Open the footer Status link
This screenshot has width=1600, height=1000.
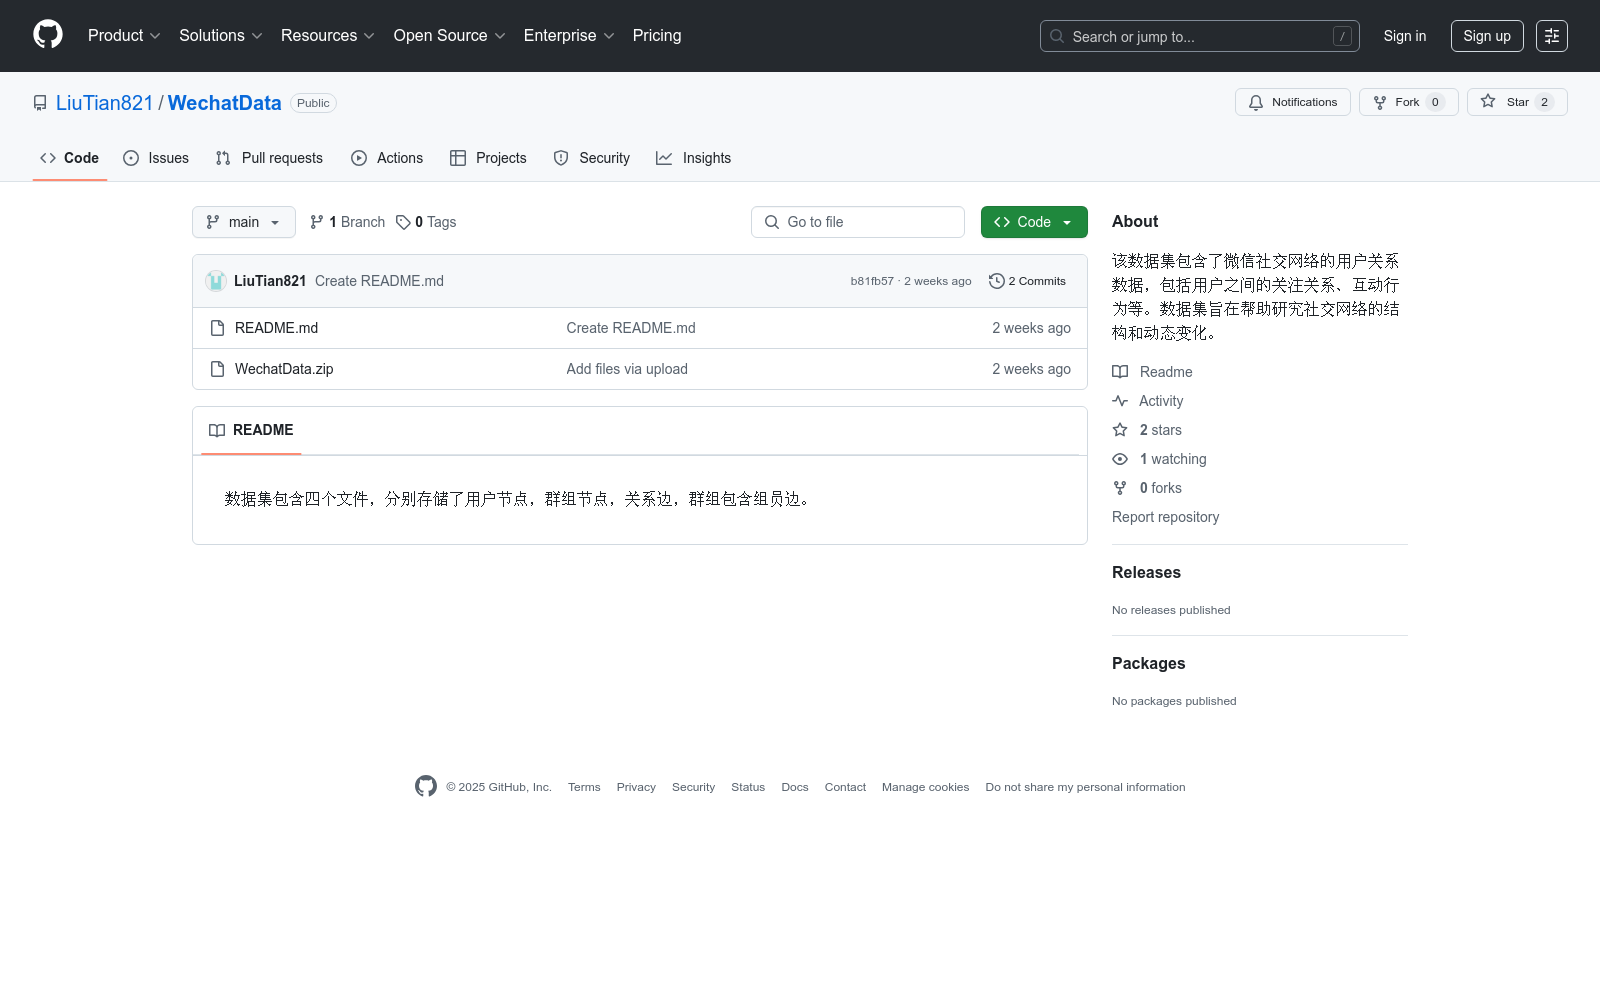(x=748, y=787)
